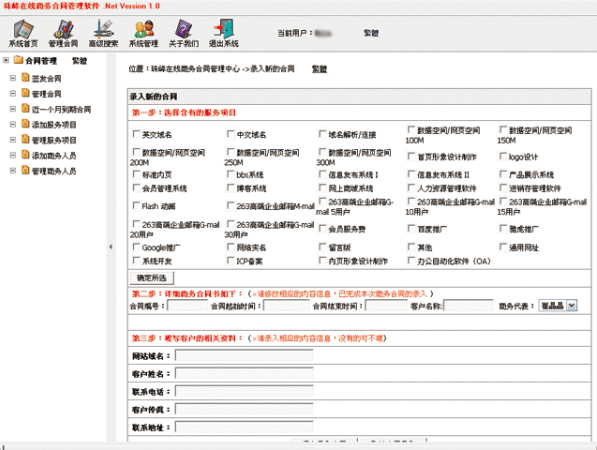
Task: Follow the 繁體 link beside the location path
Action: [319, 69]
